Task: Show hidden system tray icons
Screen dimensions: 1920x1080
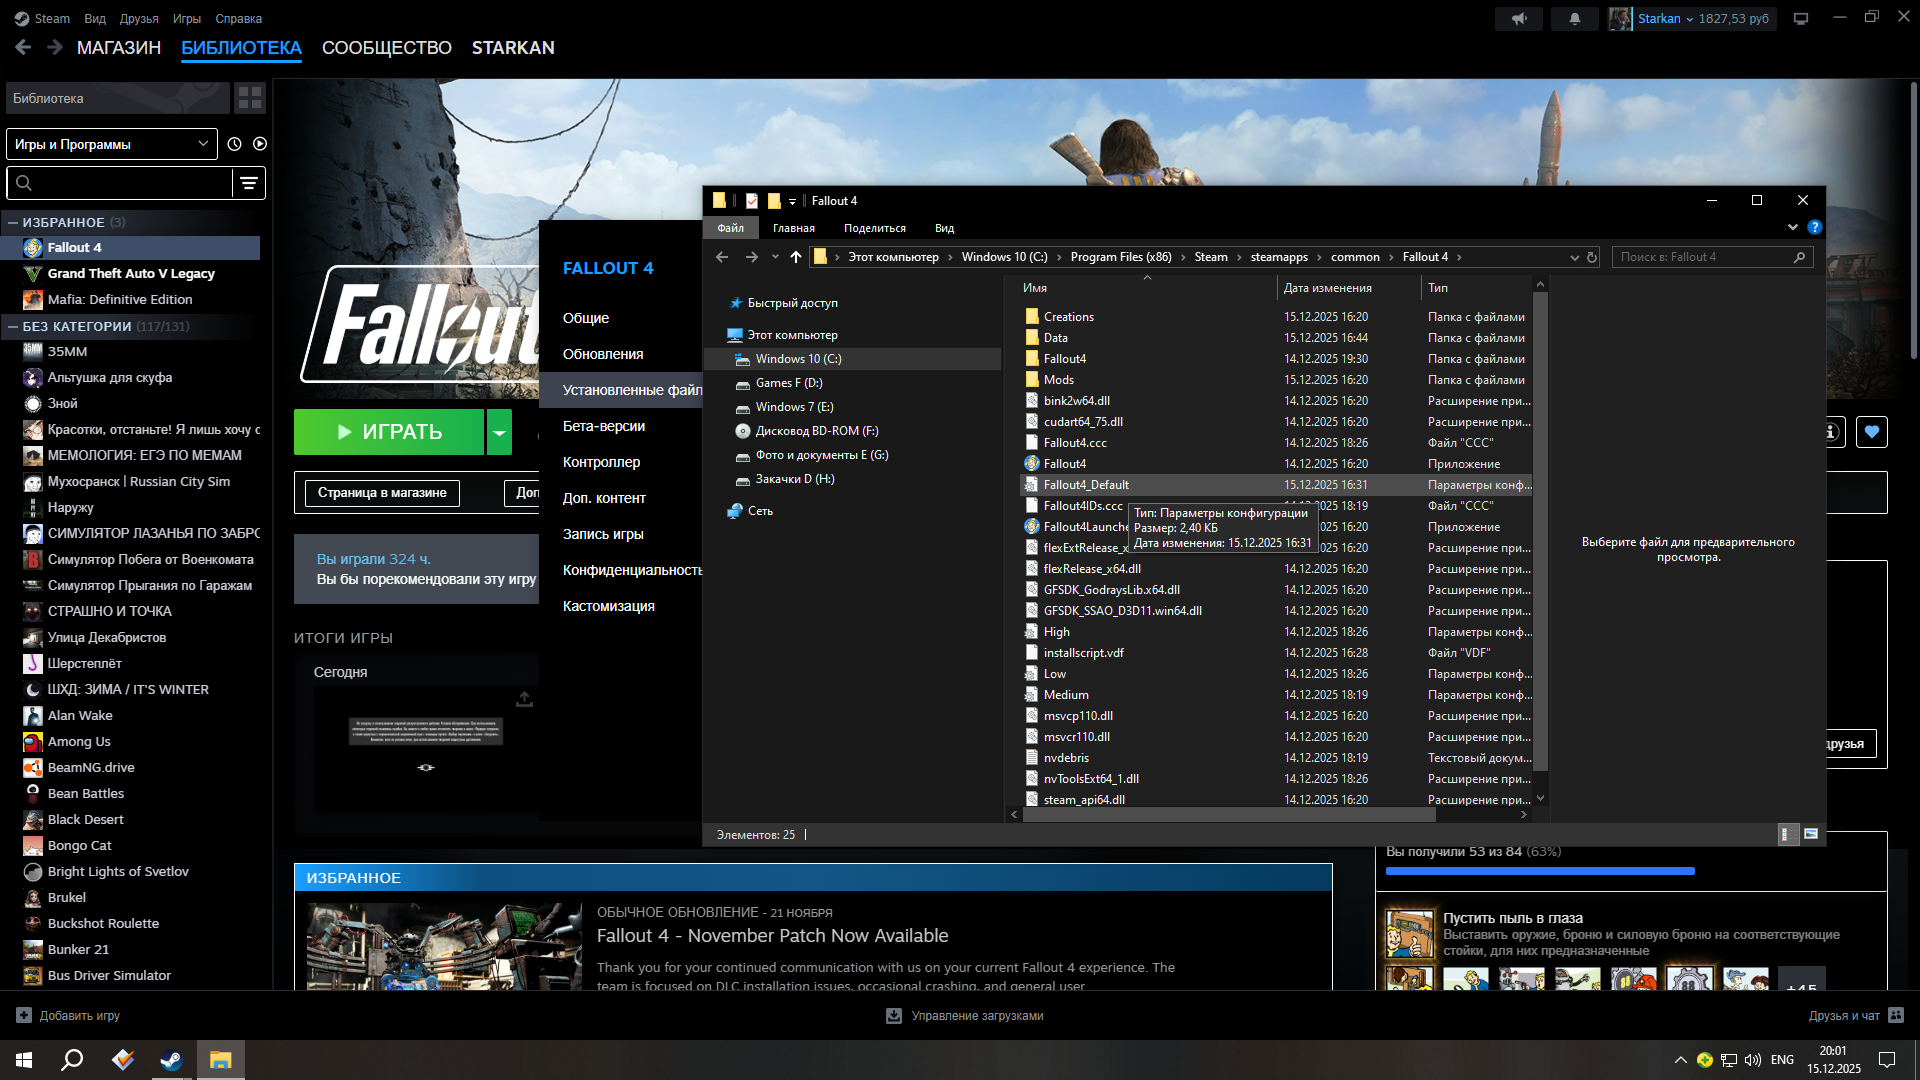Action: 1681,1060
